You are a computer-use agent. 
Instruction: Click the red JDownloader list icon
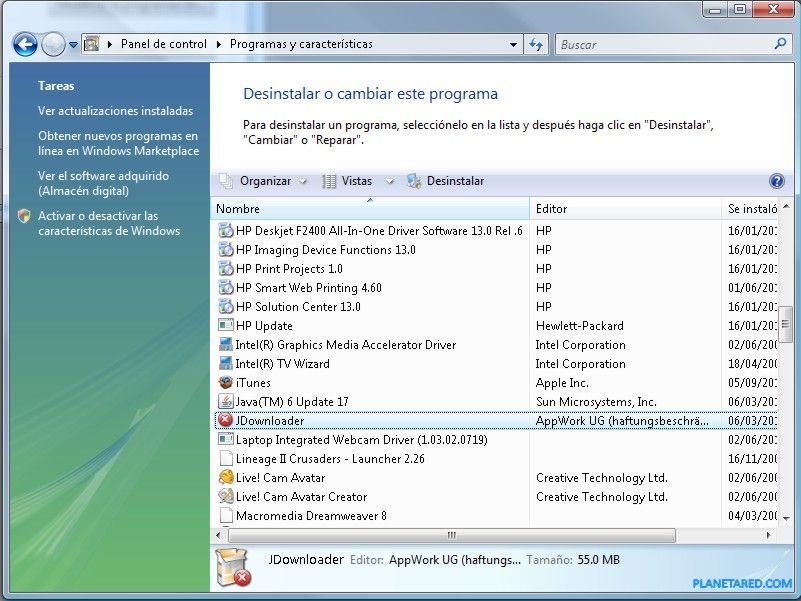click(226, 421)
